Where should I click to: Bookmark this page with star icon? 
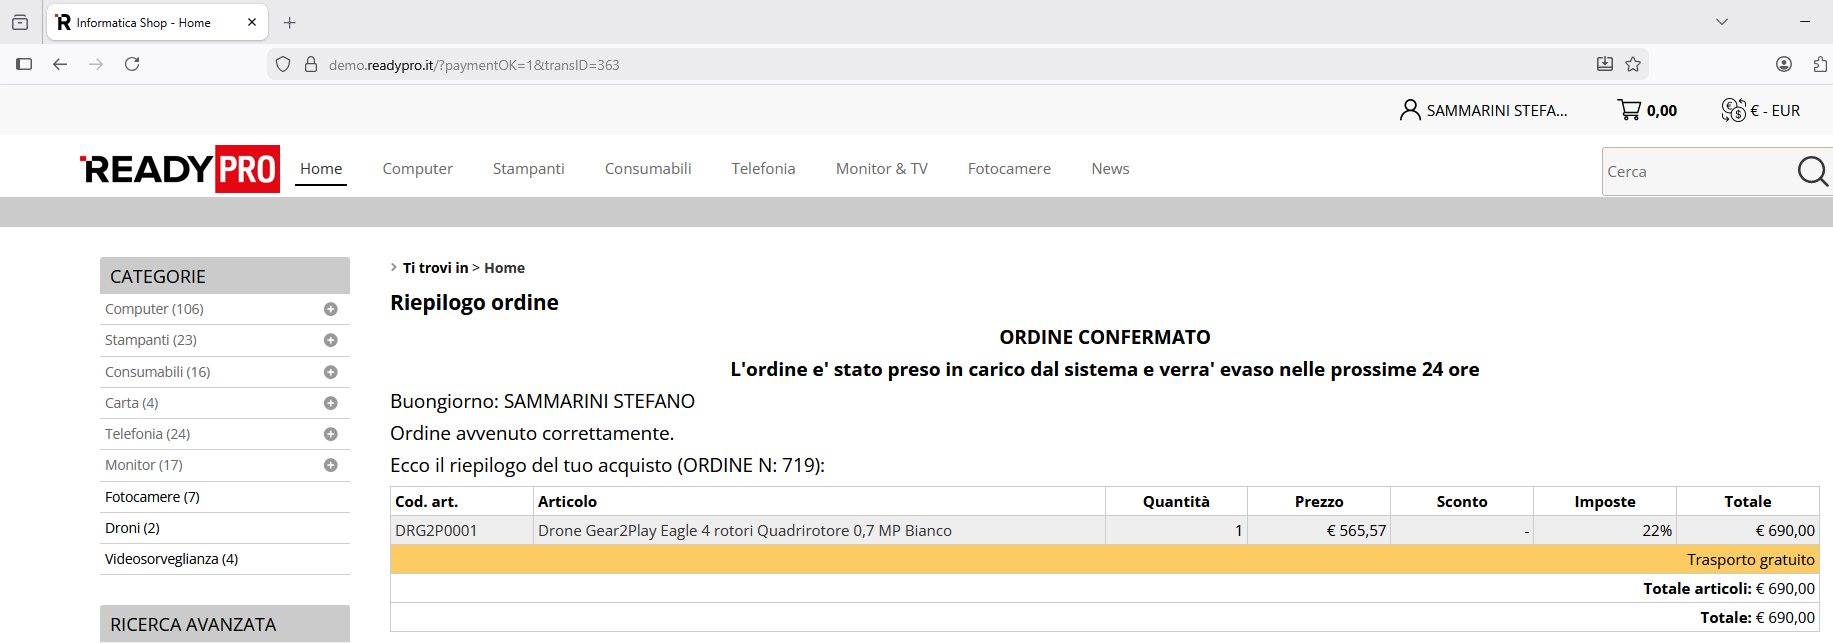tap(1633, 65)
